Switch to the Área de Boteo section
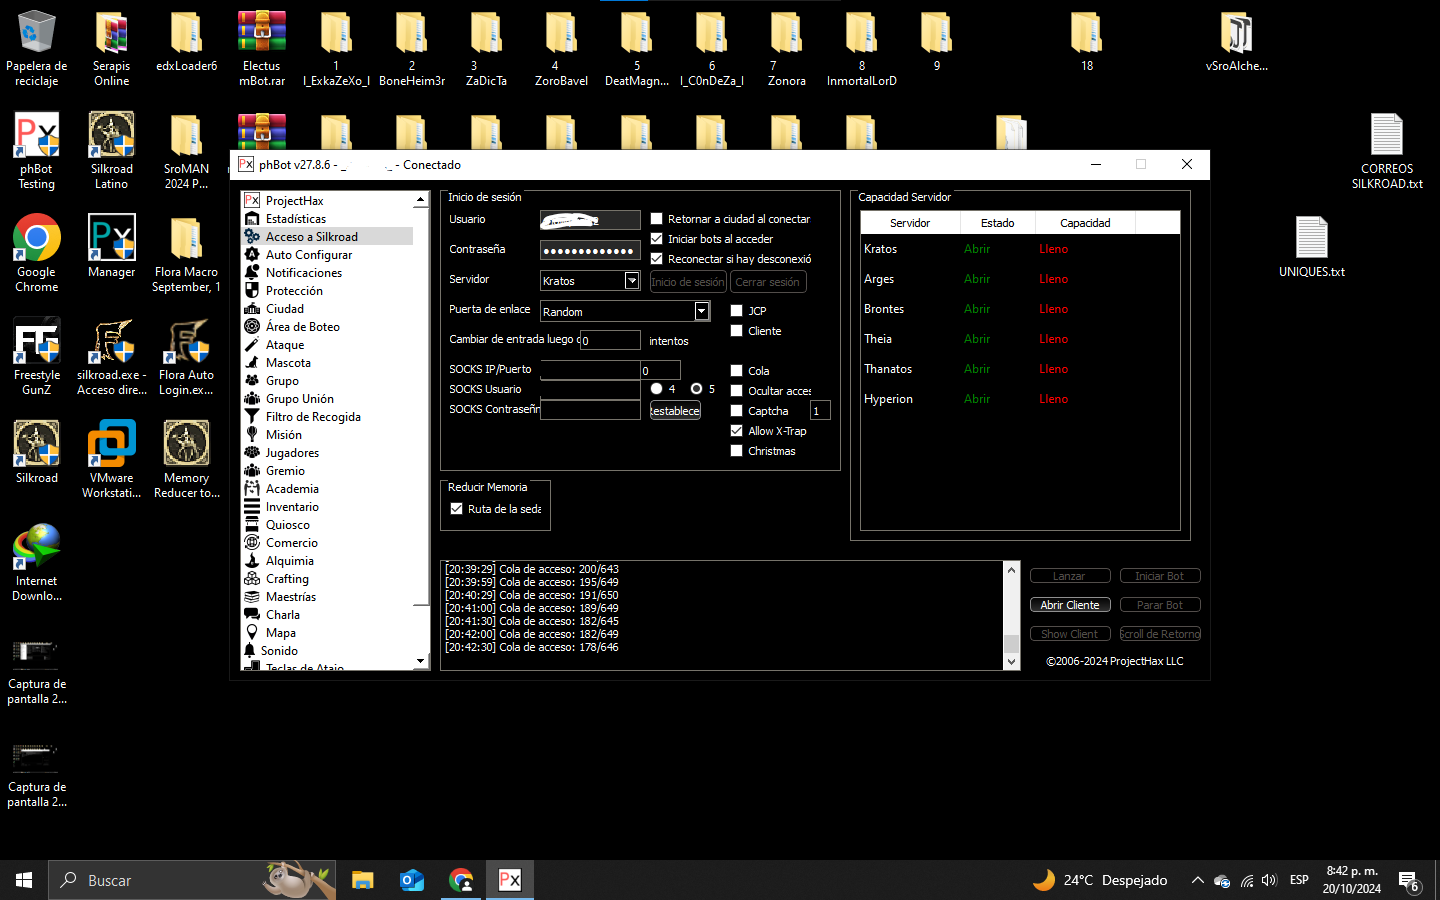The height and width of the screenshot is (900, 1440). point(303,327)
